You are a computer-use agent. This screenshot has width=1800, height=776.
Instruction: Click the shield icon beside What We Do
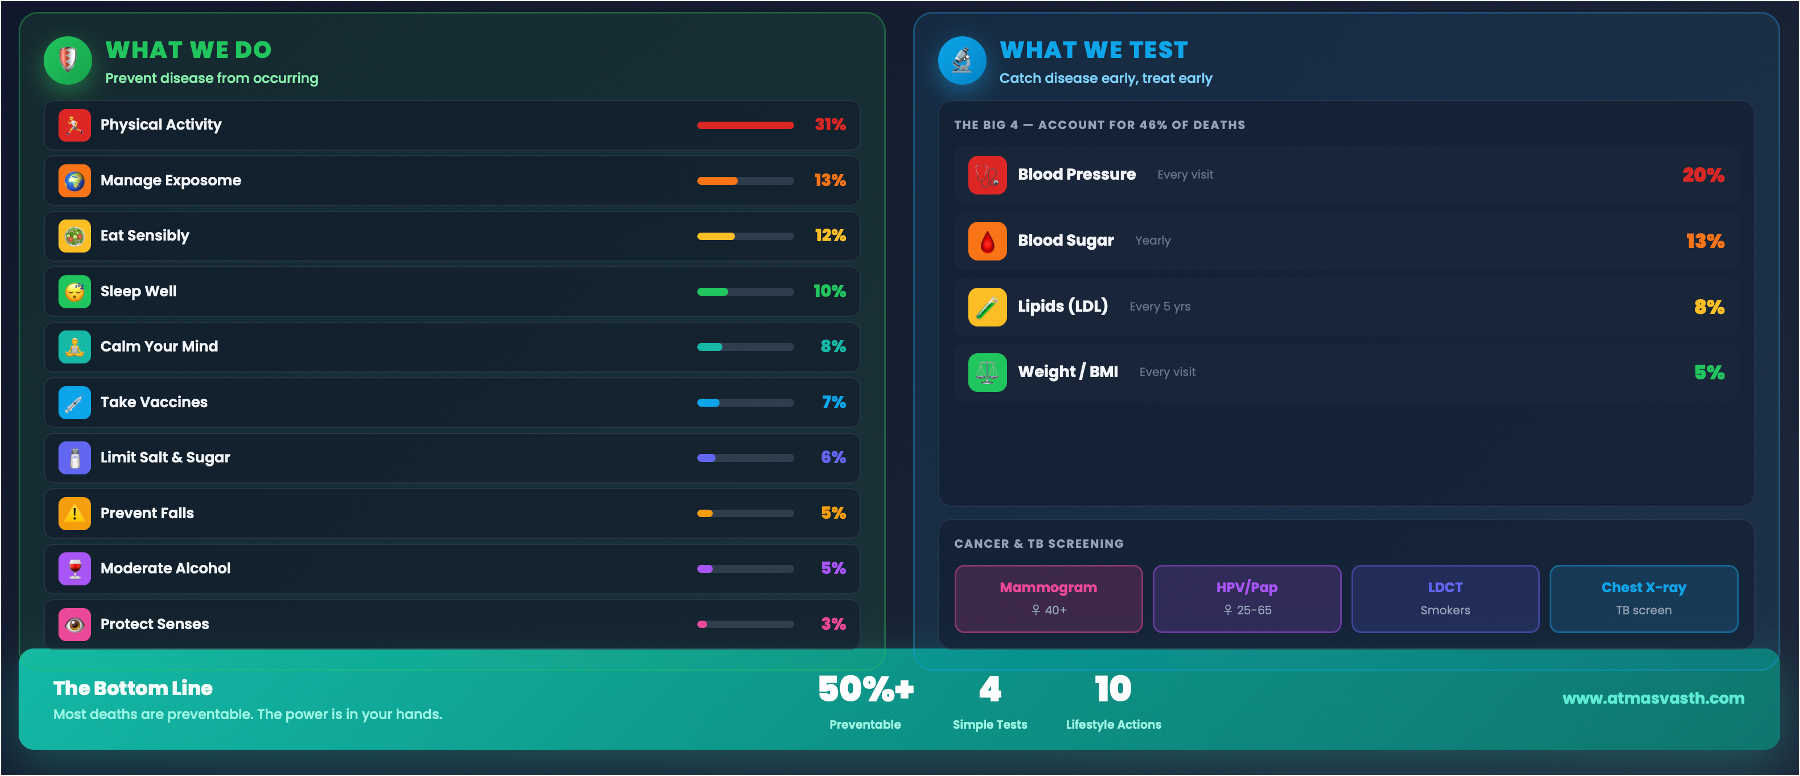(x=68, y=61)
